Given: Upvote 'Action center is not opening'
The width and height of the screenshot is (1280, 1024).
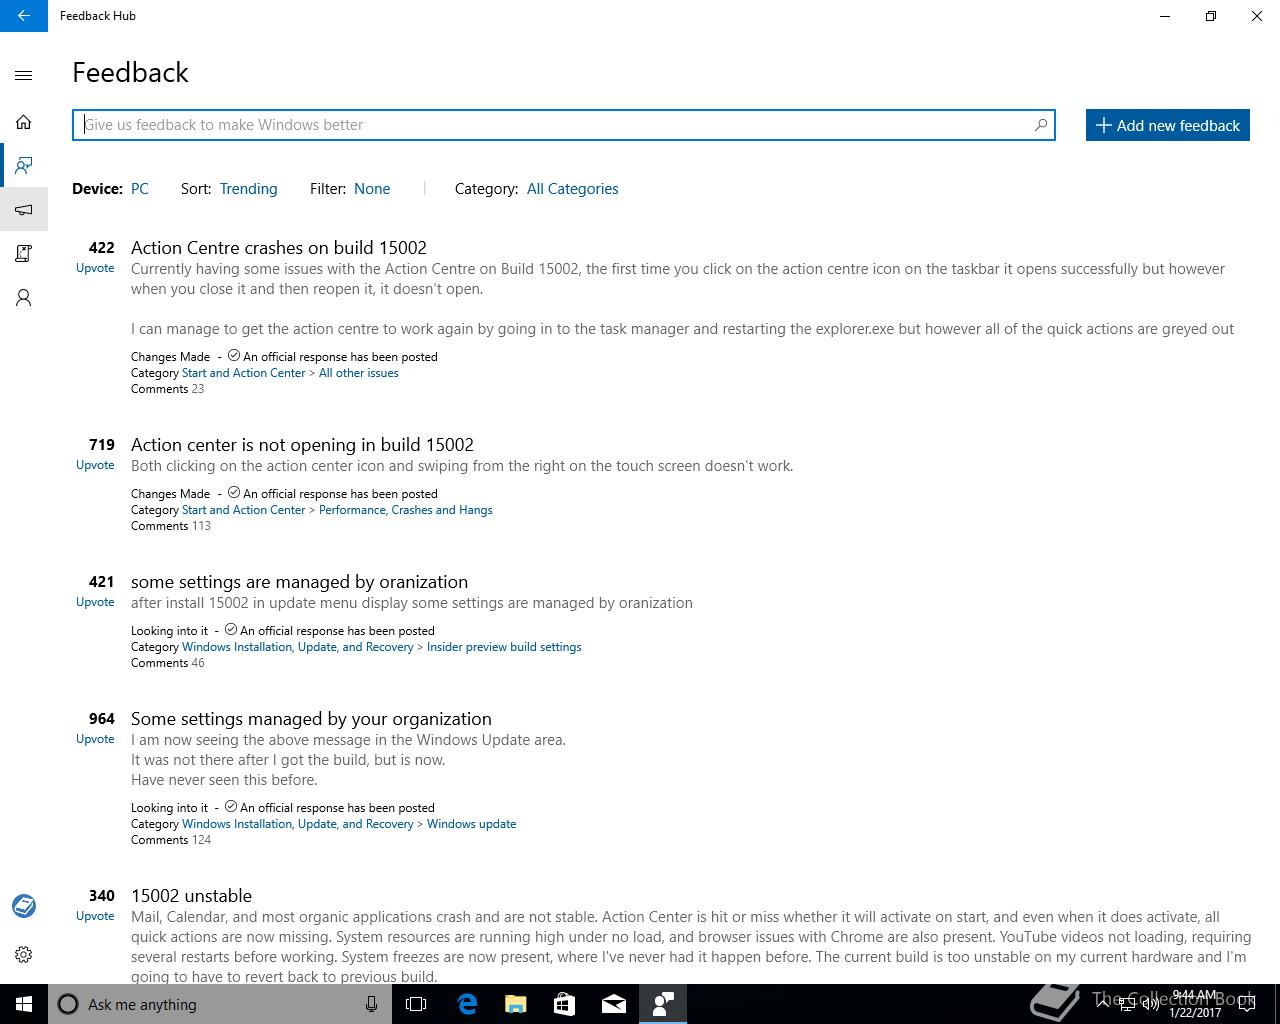Looking at the screenshot, I should tap(95, 465).
